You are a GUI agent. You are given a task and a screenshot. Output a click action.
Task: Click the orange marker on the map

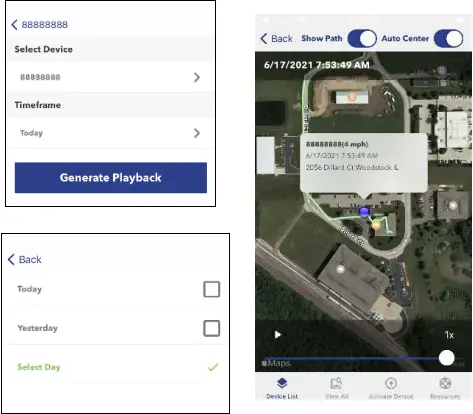376,225
